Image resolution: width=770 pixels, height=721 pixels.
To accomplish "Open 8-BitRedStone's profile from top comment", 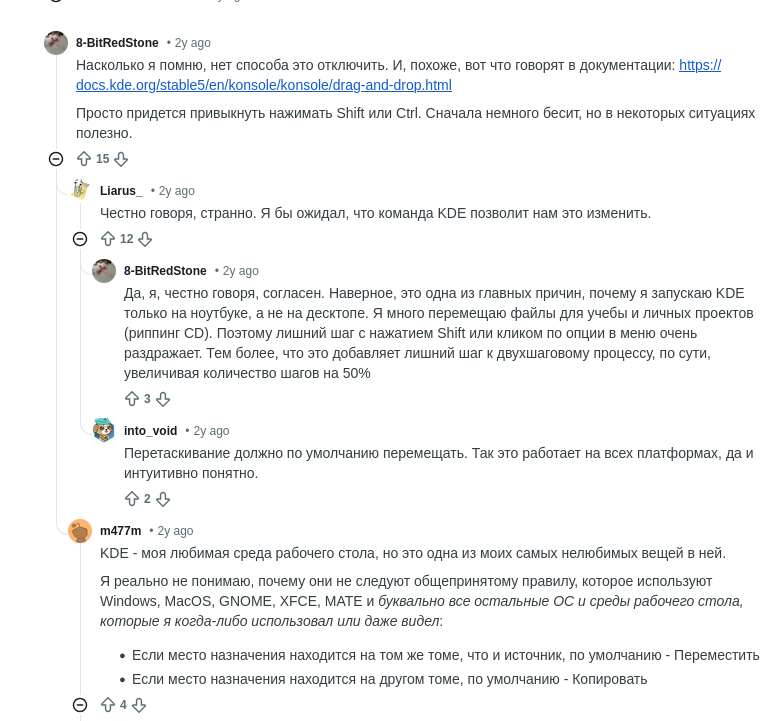I will click(117, 43).
